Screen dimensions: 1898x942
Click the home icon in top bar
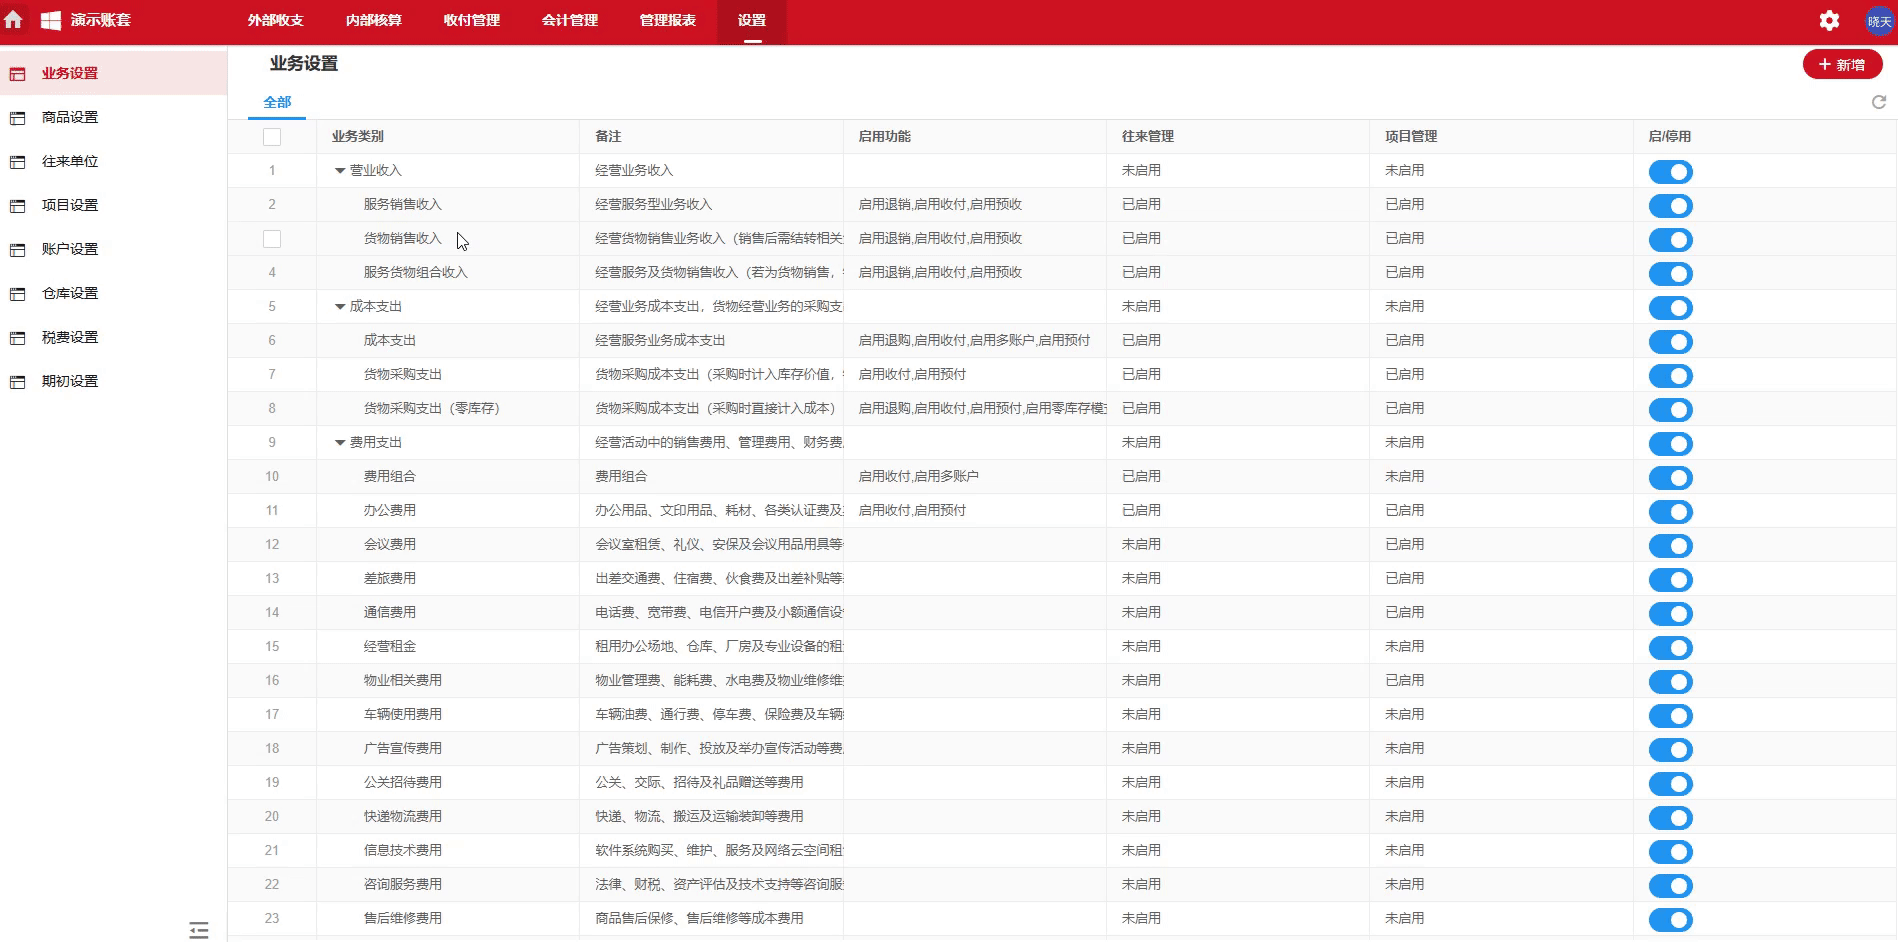(x=14, y=20)
